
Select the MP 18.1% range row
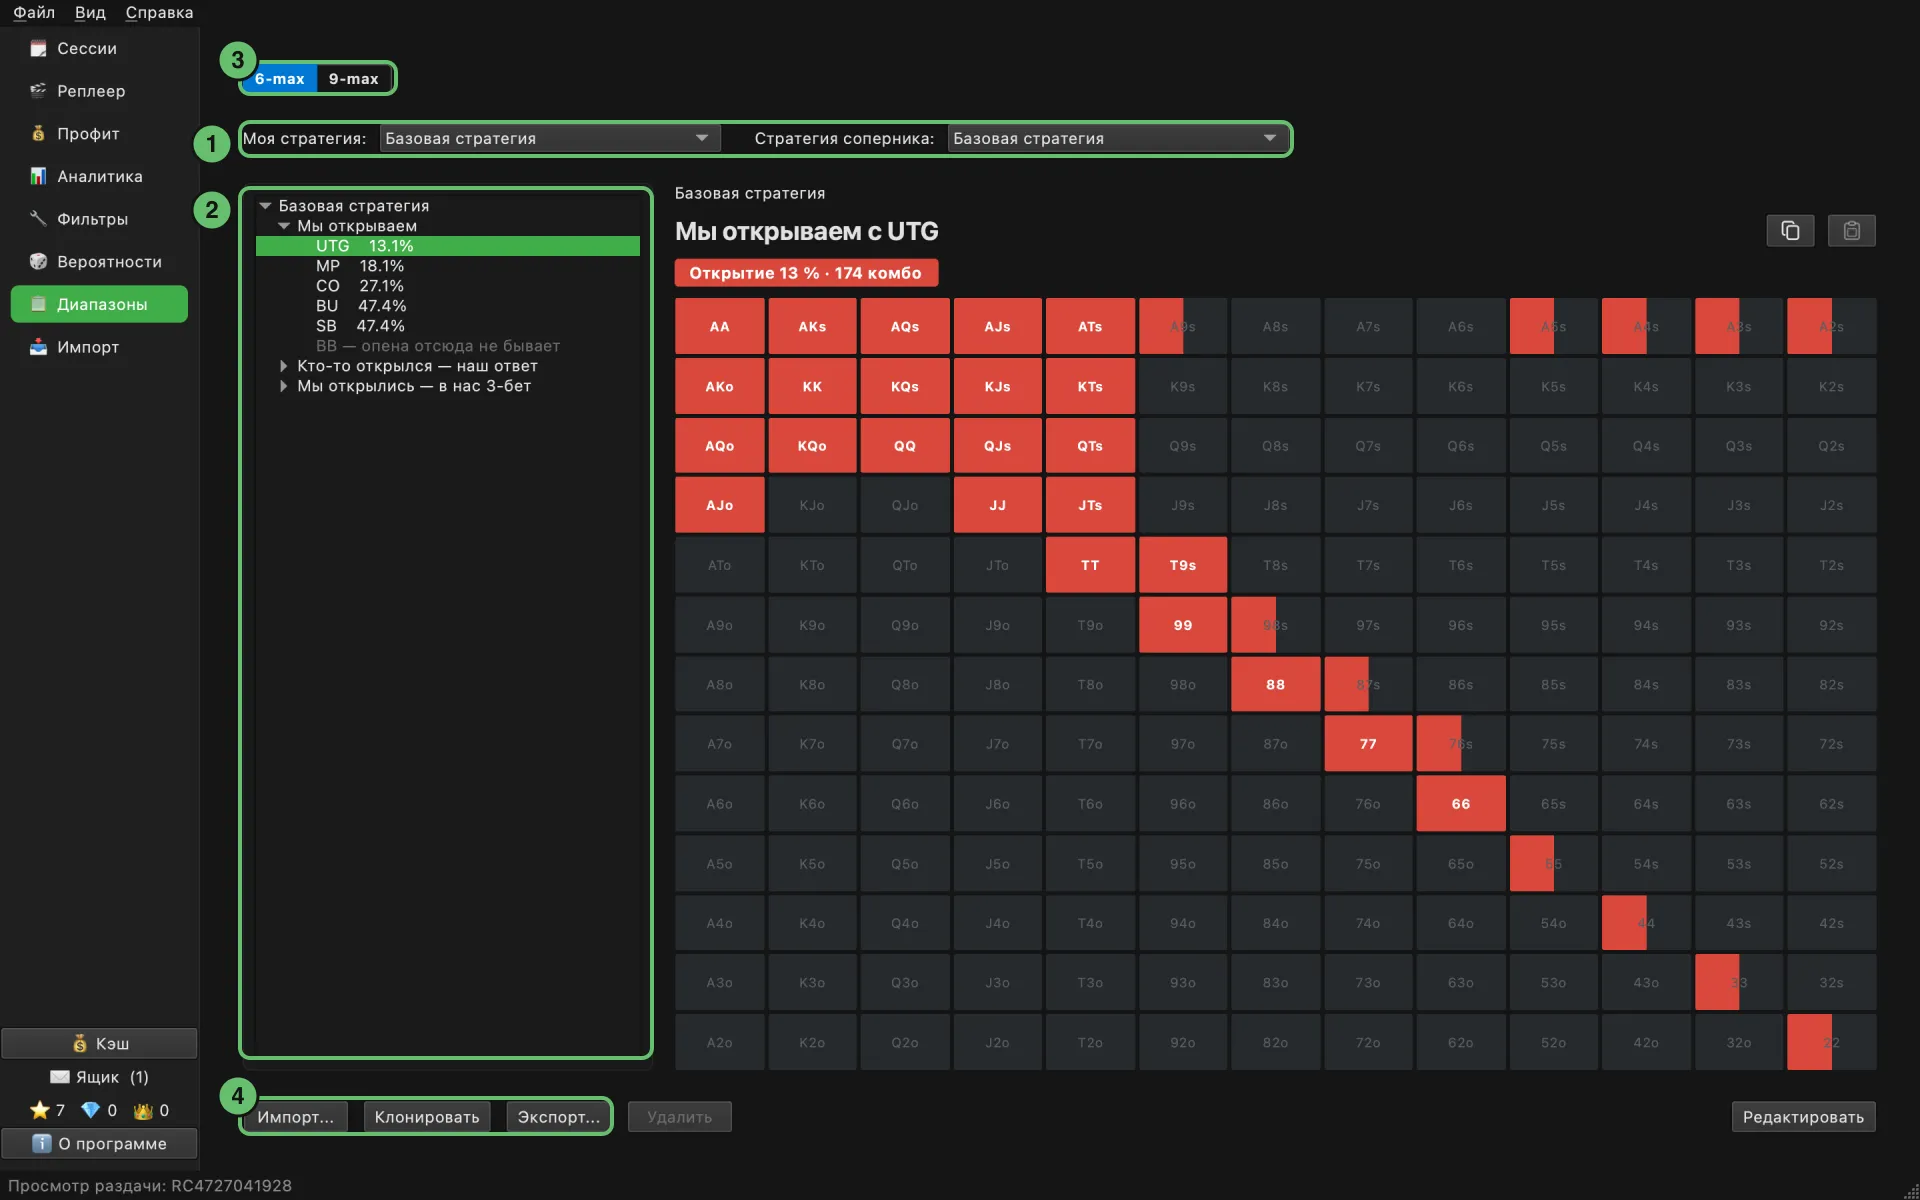[448, 266]
